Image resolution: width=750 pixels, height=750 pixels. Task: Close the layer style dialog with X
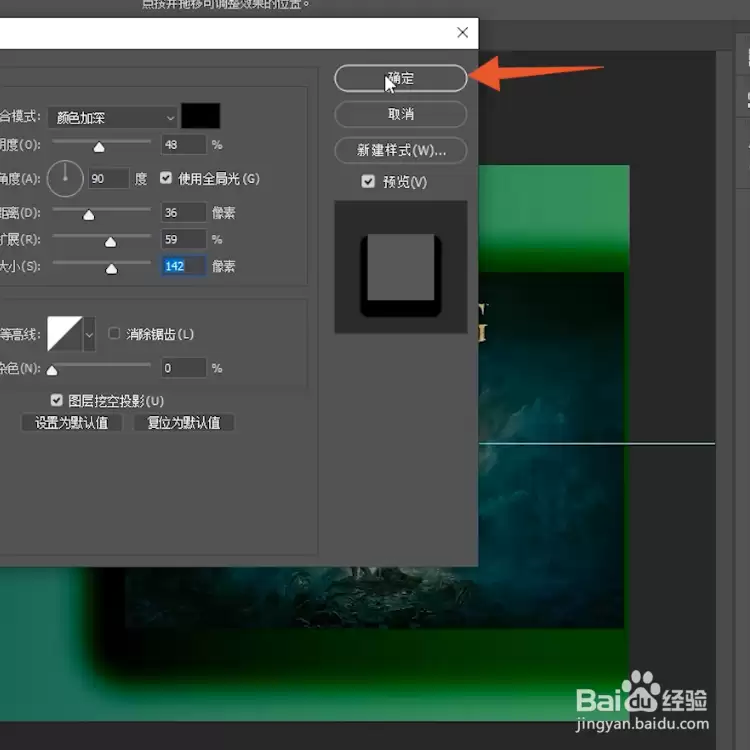pyautogui.click(x=462, y=33)
